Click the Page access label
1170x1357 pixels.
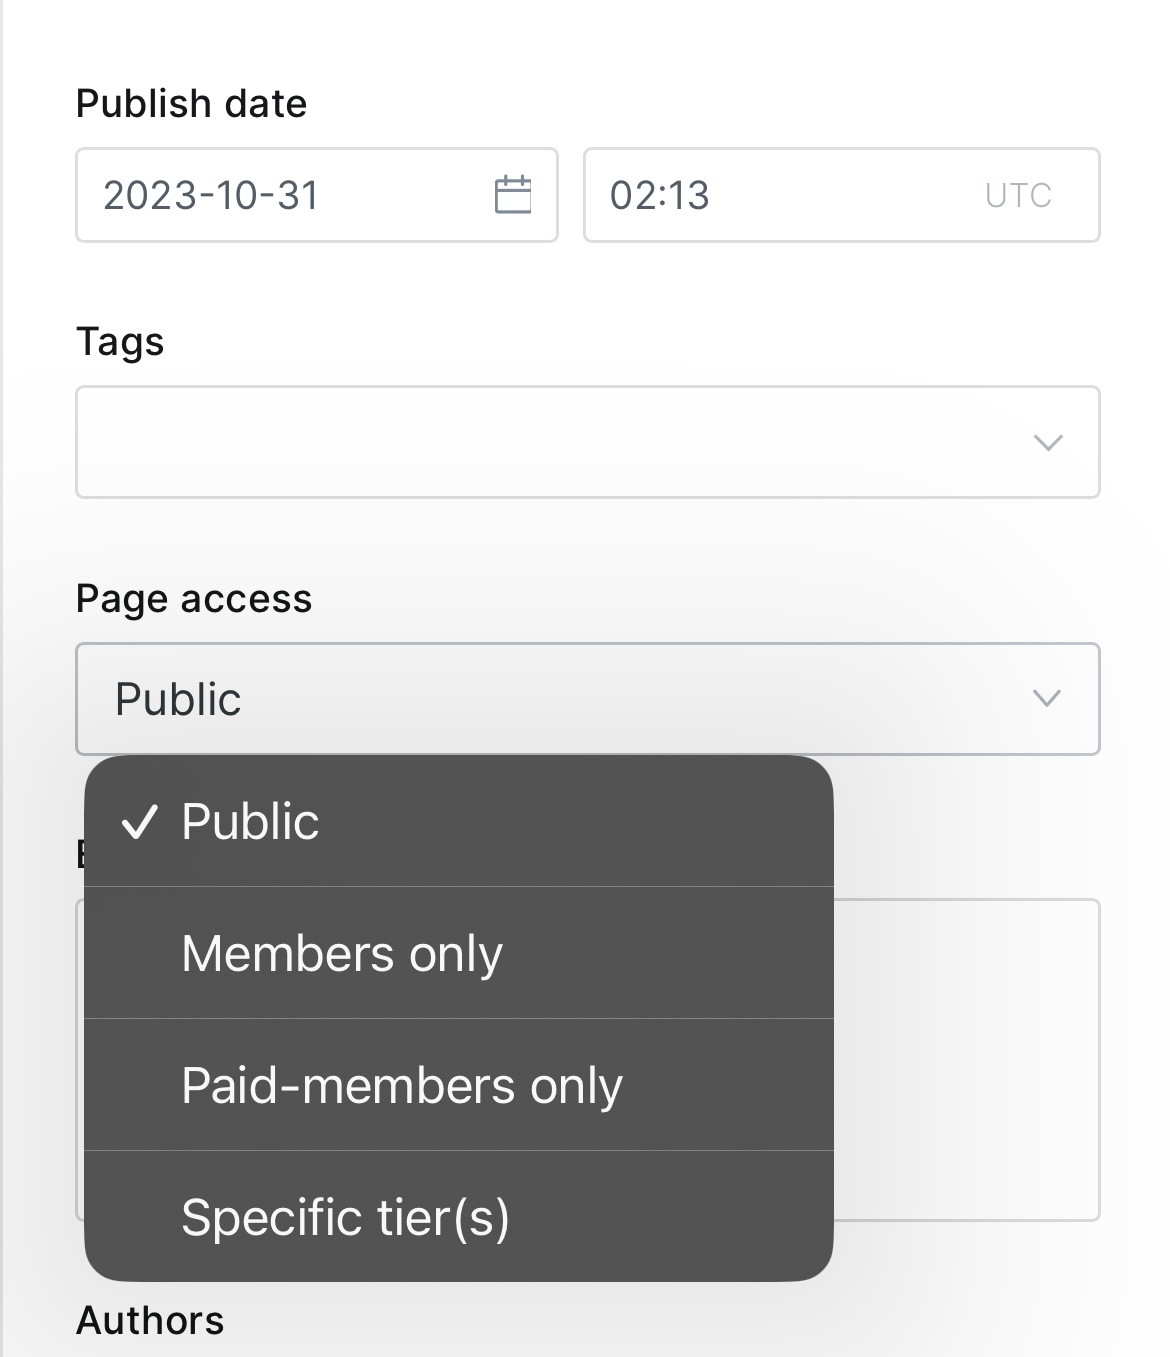click(x=194, y=599)
